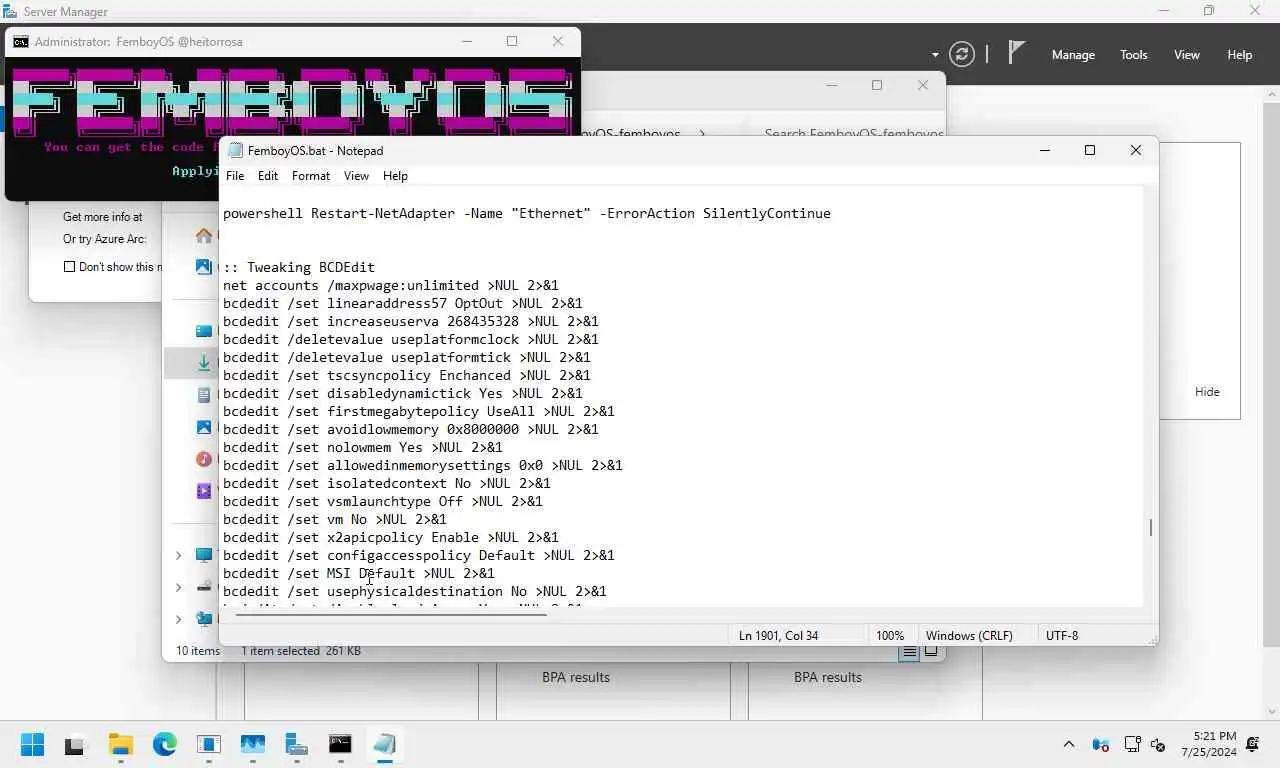
Task: Select Gallery icon in Explorer sidebar
Action: 204,267
